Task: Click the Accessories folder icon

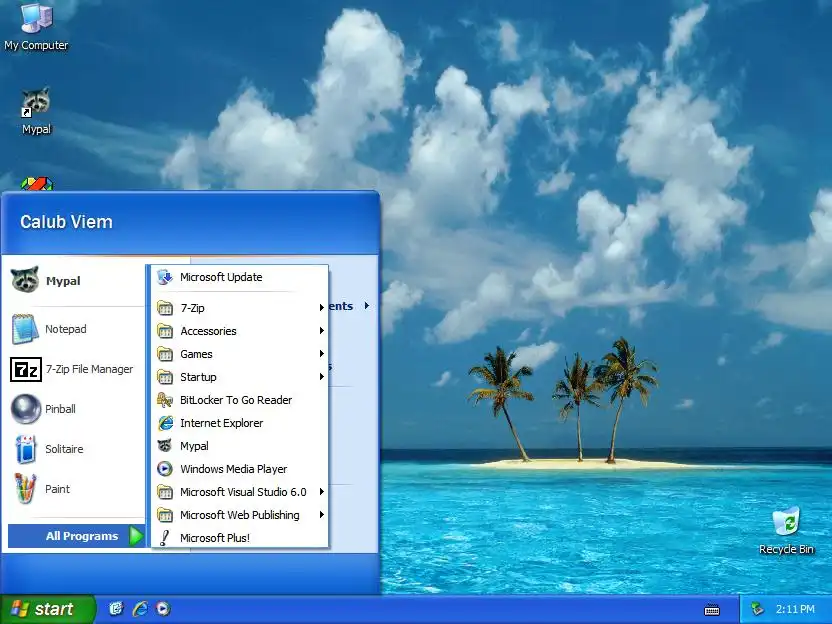Action: [x=165, y=331]
